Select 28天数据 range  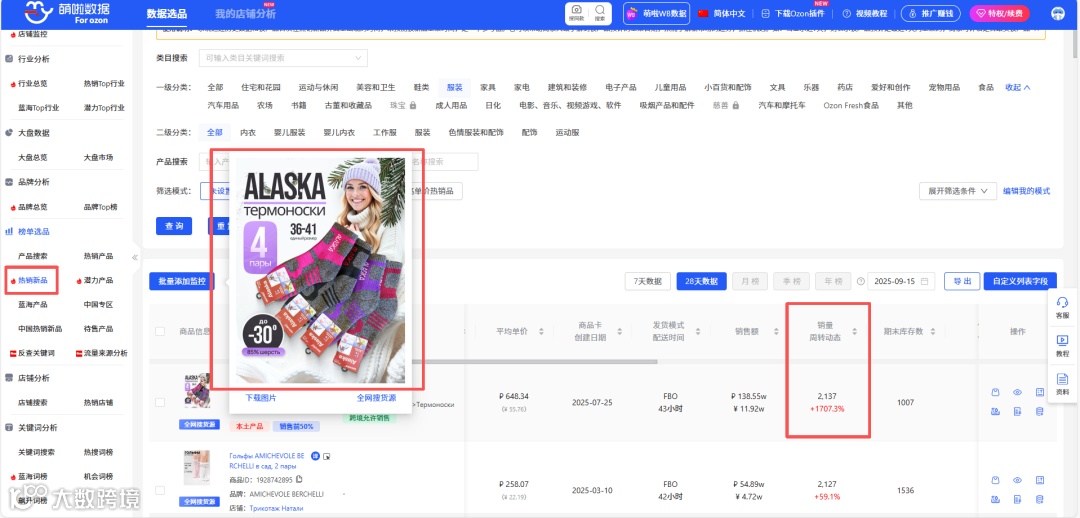[x=701, y=281]
